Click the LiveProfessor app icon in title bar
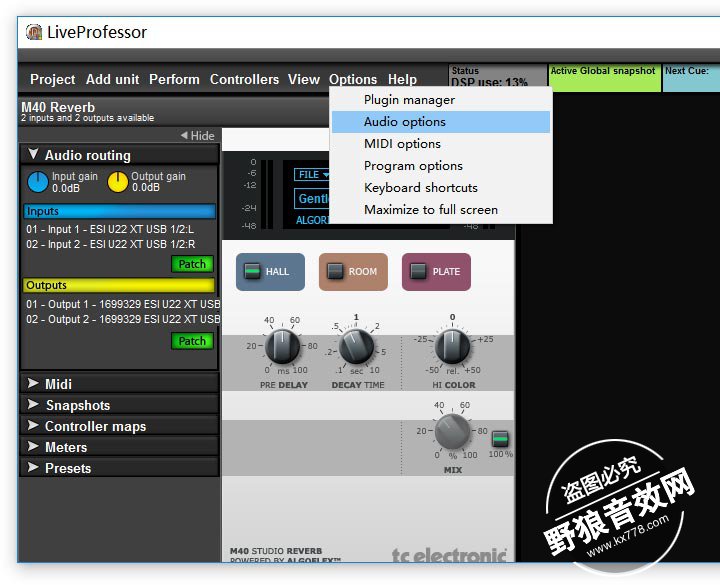The height and width of the screenshot is (585, 720). point(34,32)
